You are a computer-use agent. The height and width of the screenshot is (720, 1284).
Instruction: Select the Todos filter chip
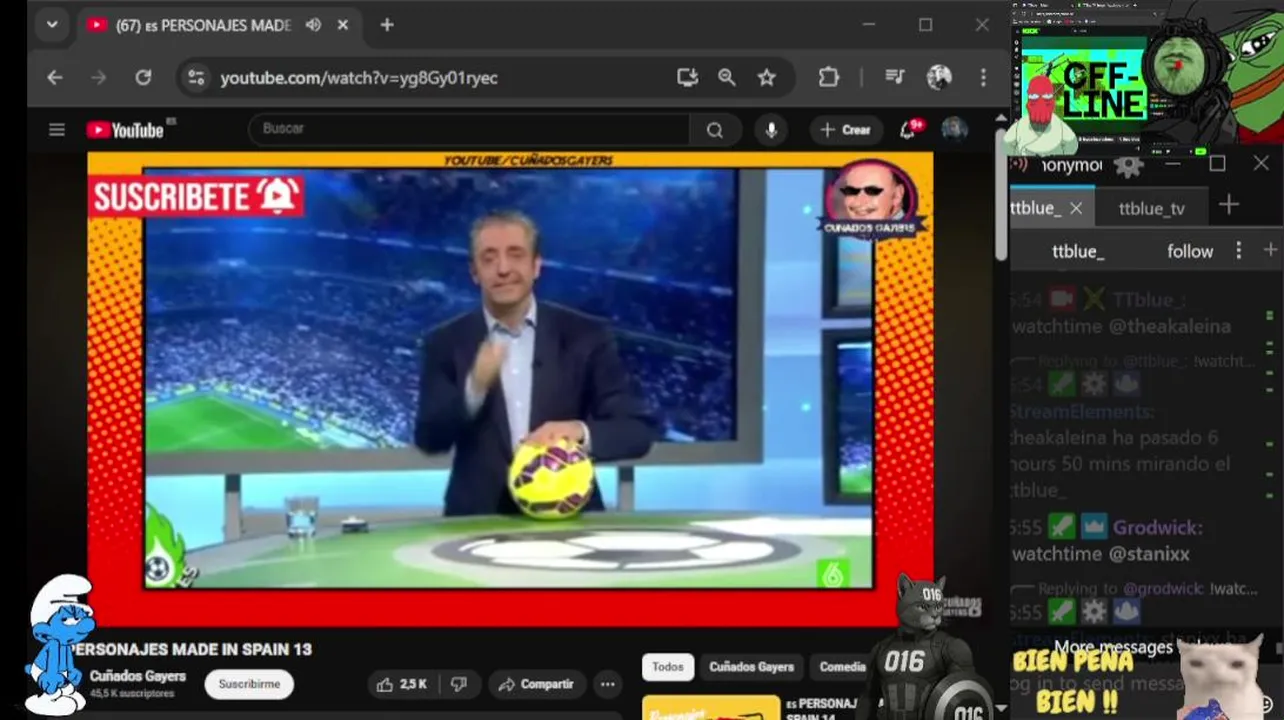pos(668,667)
